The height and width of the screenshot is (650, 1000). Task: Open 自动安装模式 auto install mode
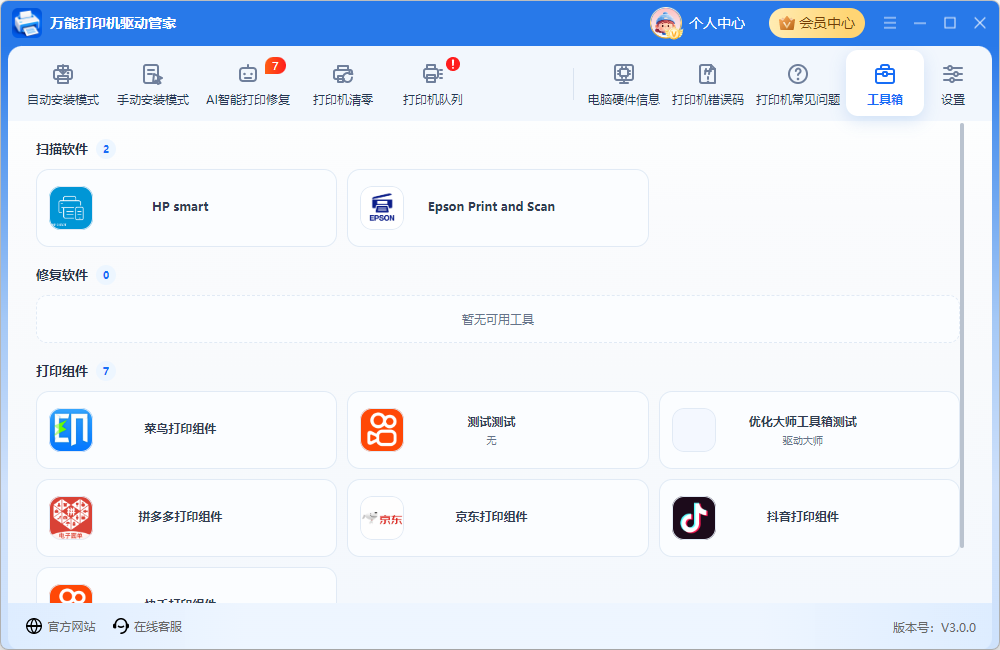63,84
